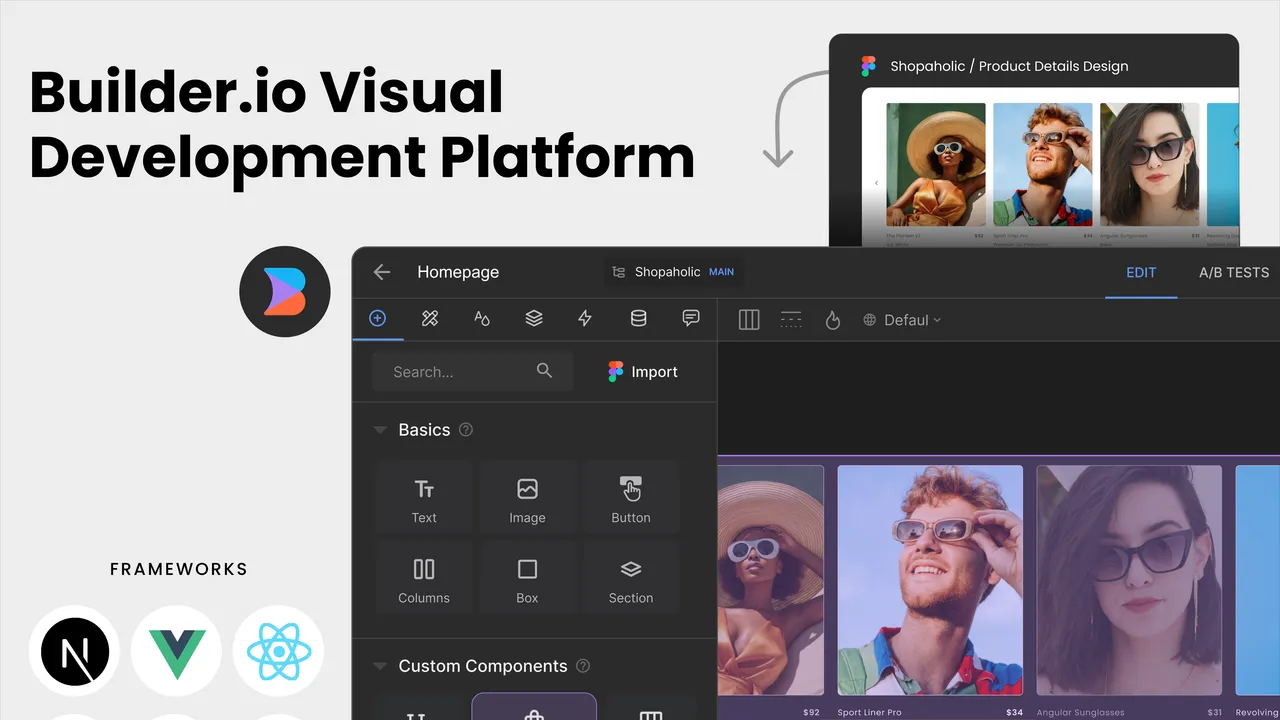Click the magnifier search icon
This screenshot has height=720, width=1280.
point(544,371)
